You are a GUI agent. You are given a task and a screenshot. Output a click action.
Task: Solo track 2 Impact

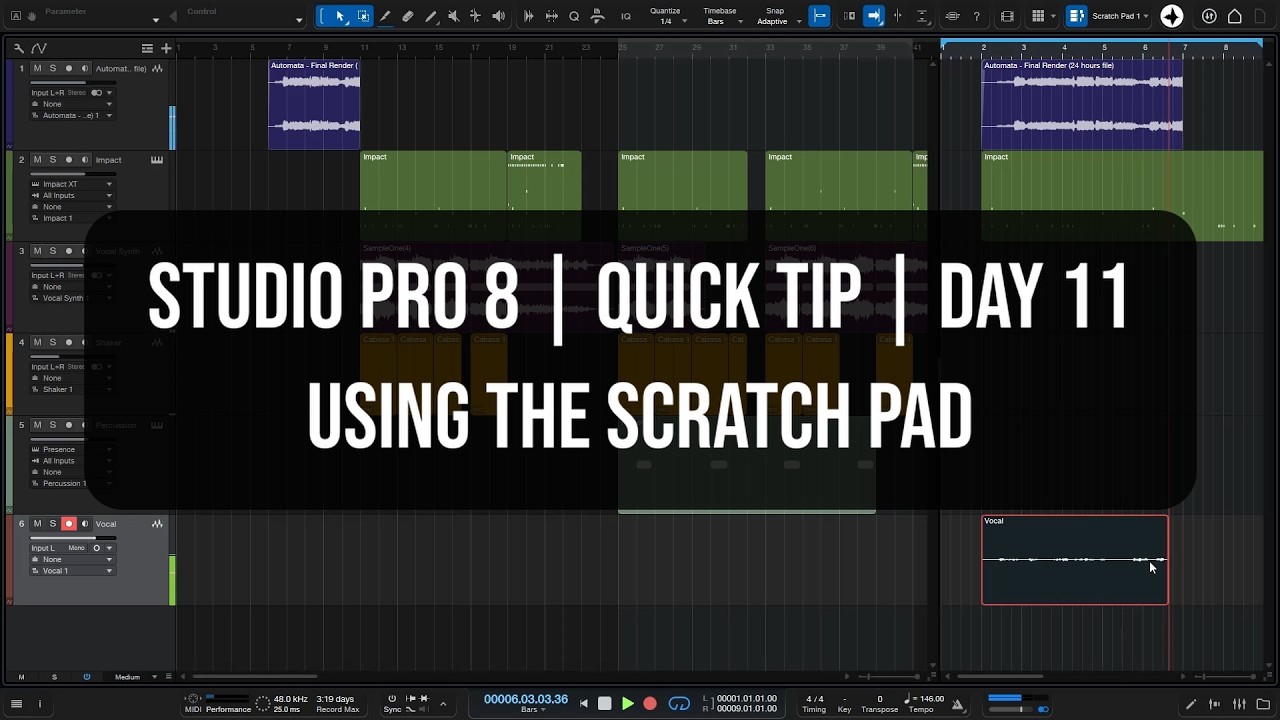point(53,160)
